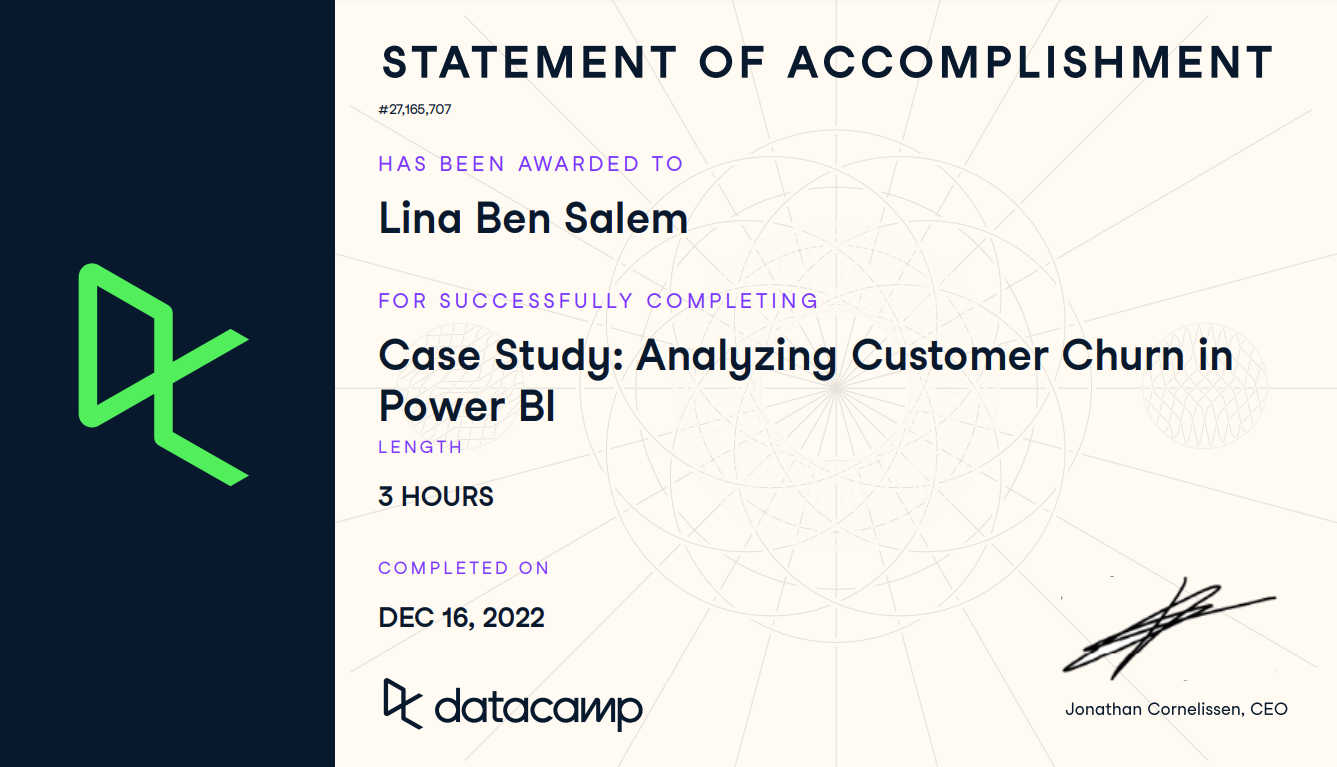Screen dimensions: 1337x767
Task: Click the datacamp wordmark text
Action: tap(538, 708)
